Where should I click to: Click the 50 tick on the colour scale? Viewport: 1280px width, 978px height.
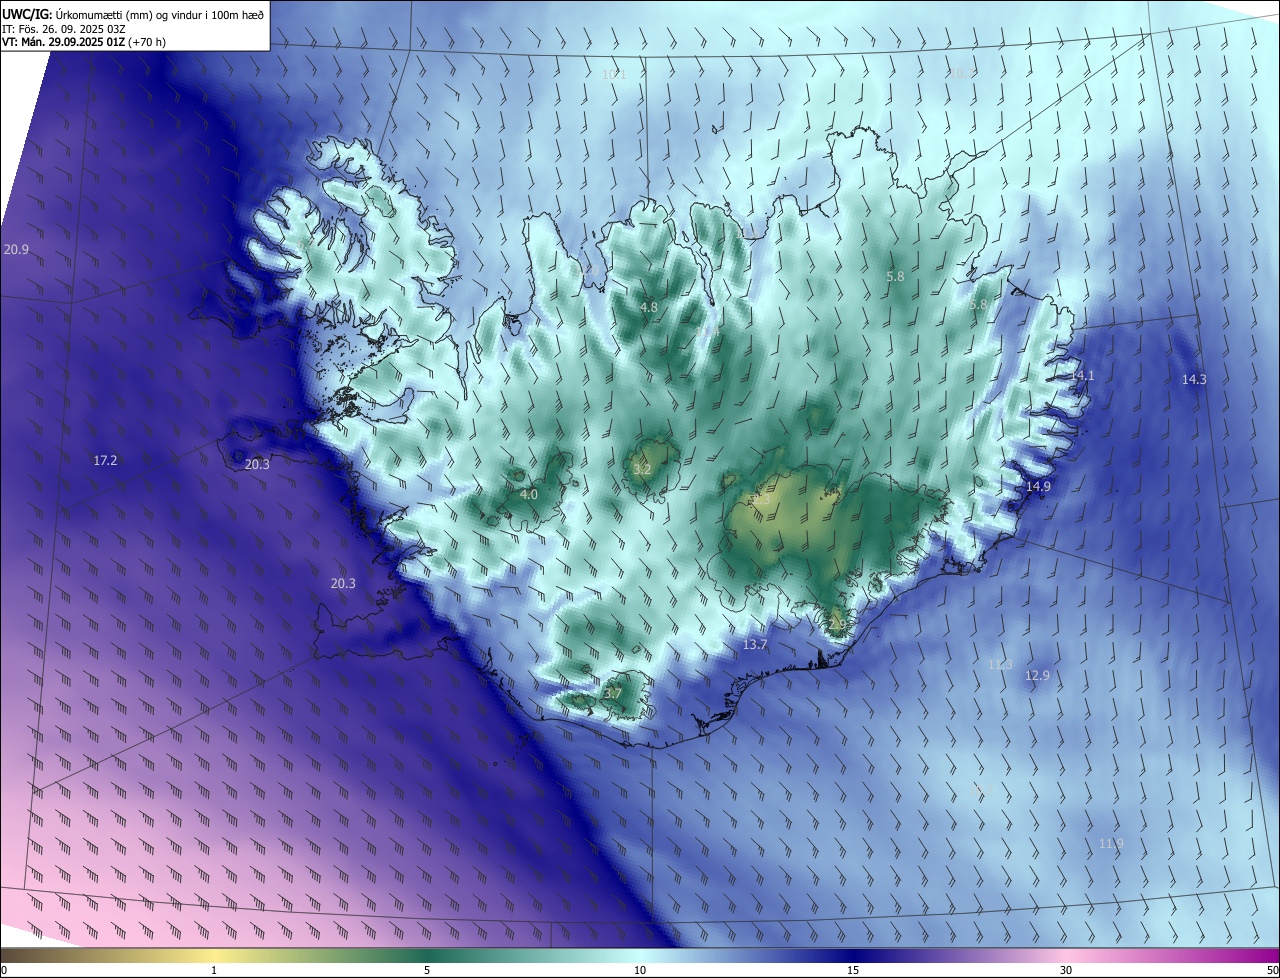tap(1272, 970)
